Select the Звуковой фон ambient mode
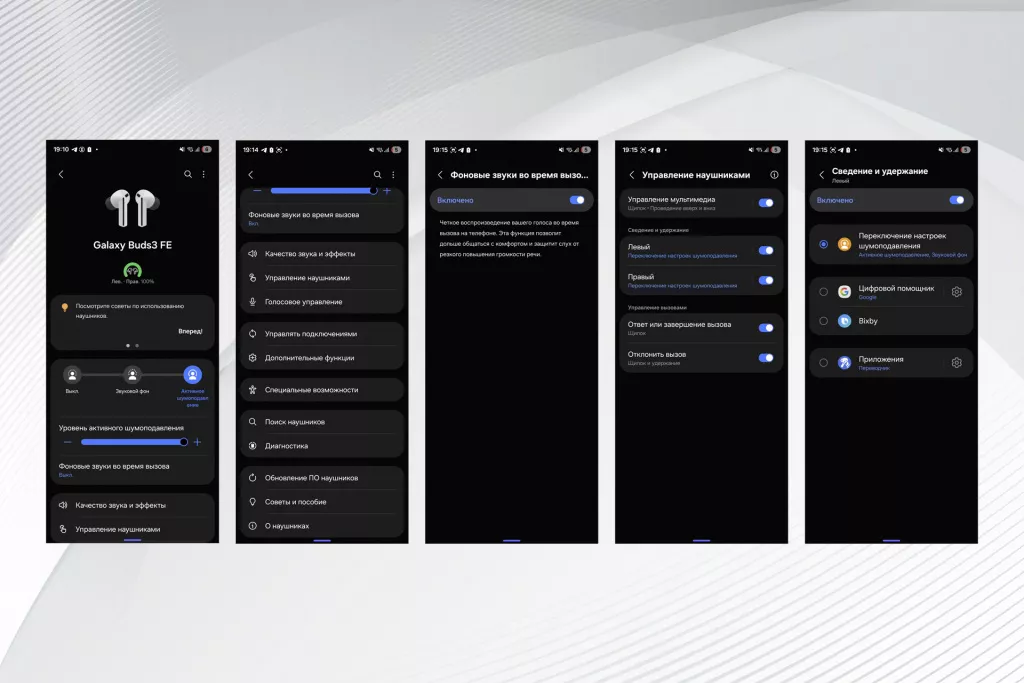 [133, 375]
